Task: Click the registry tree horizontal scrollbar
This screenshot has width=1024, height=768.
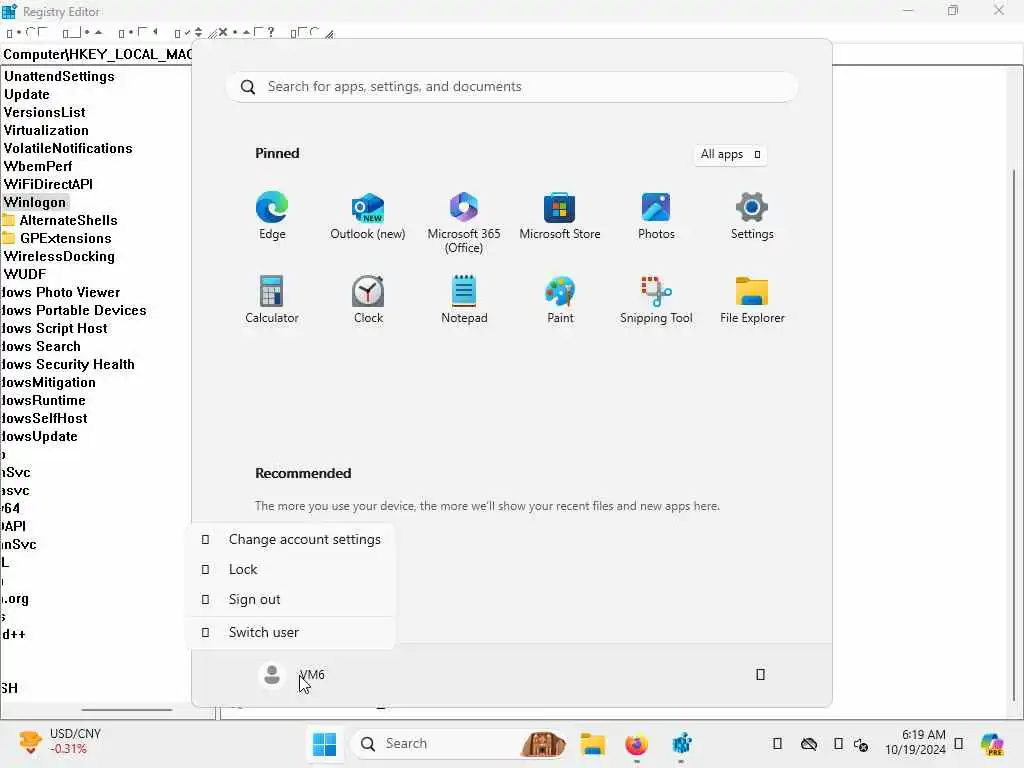Action: [127, 710]
